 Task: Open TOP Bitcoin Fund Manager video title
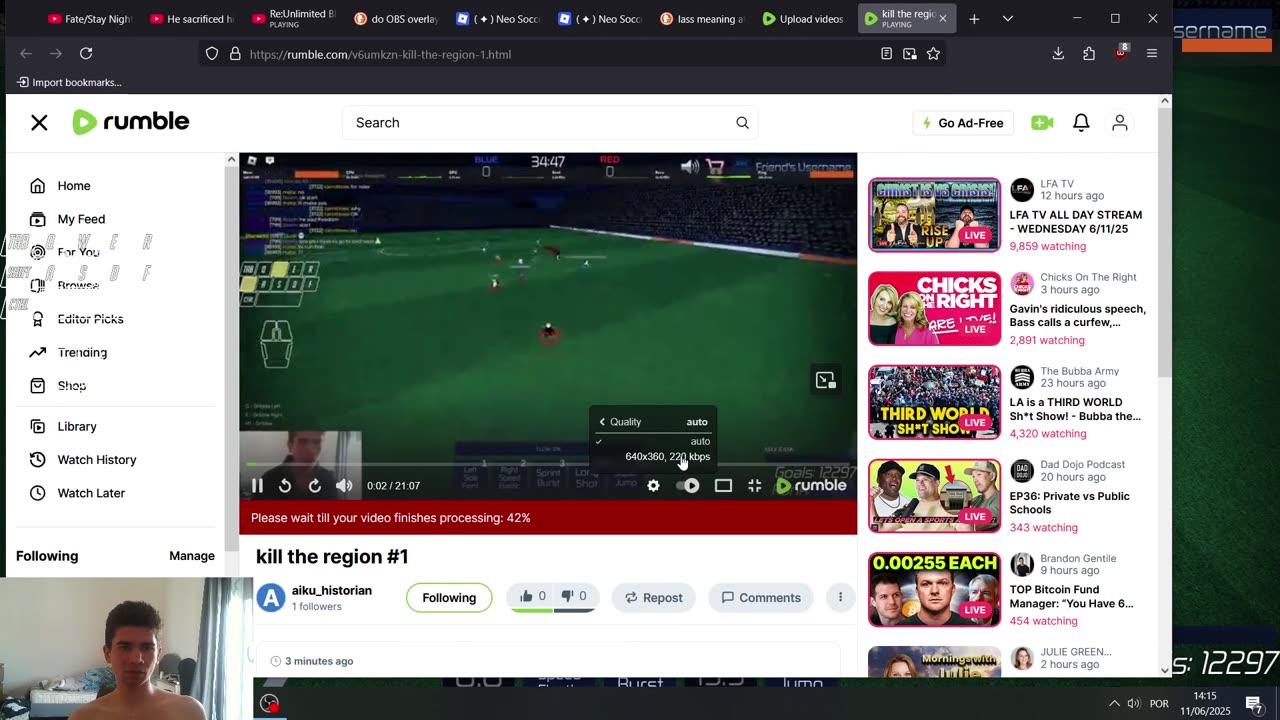click(x=1071, y=597)
